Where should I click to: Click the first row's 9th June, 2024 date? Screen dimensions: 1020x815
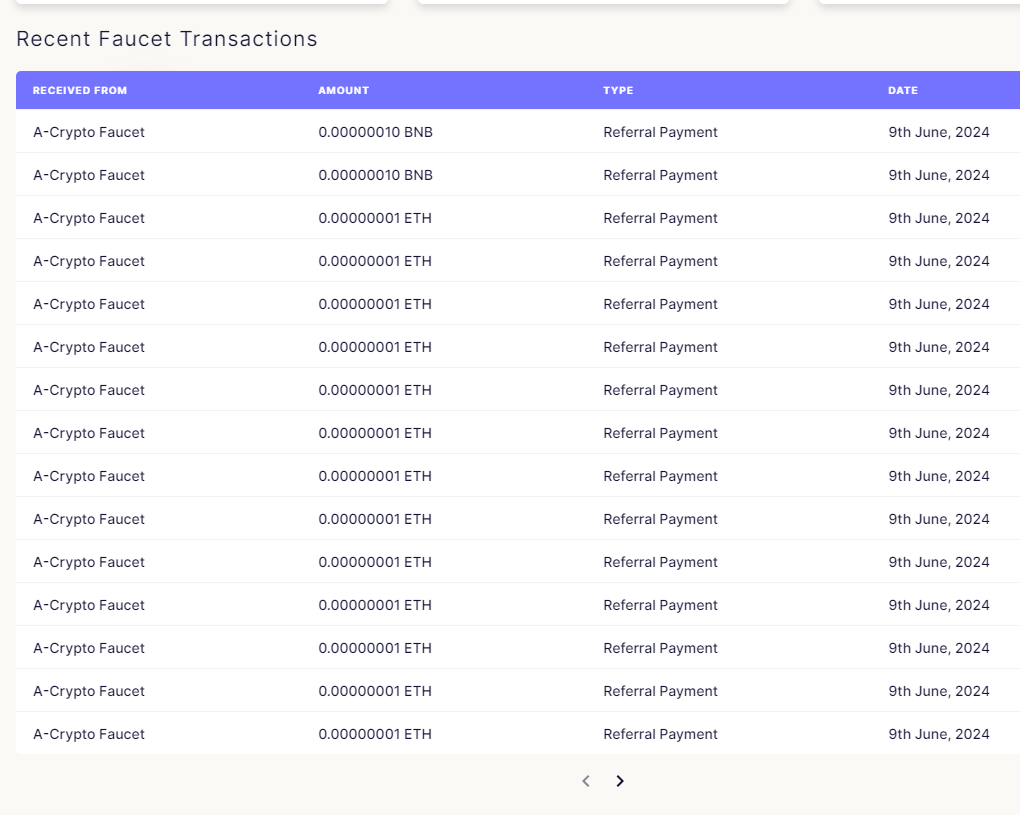coord(939,132)
